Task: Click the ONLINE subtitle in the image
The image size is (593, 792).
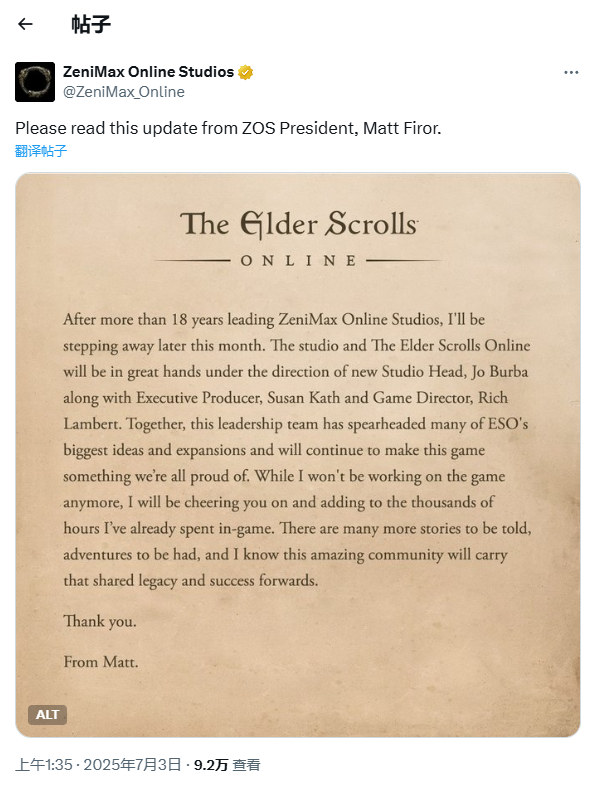Action: (298, 261)
